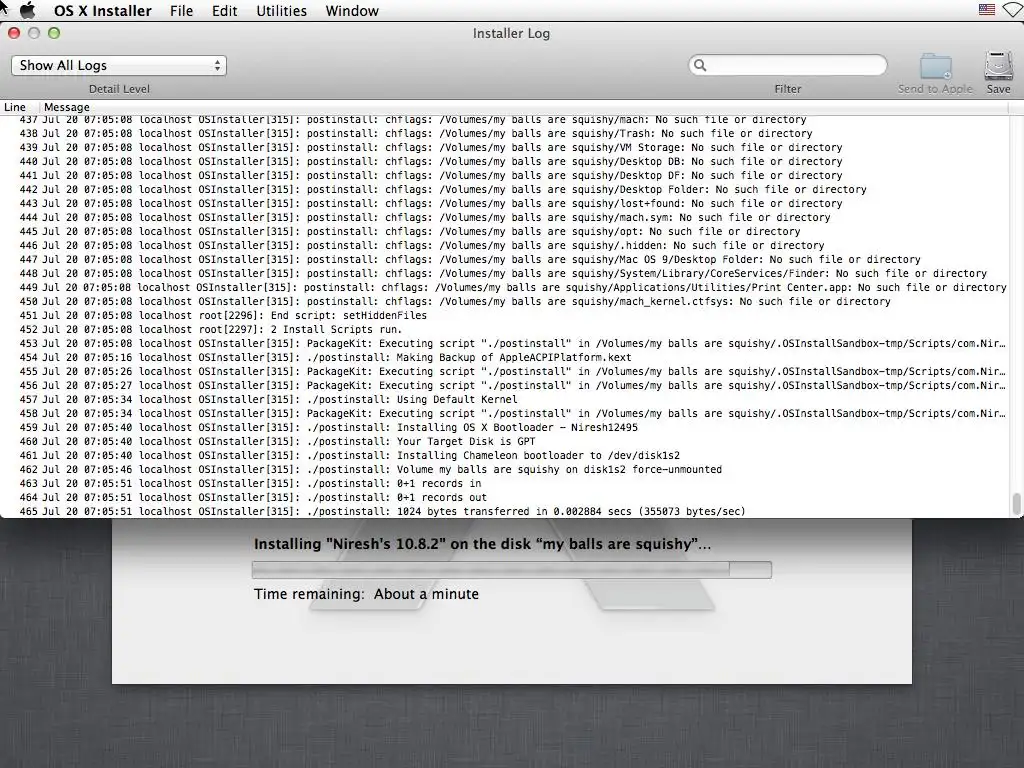The width and height of the screenshot is (1024, 768).
Task: Open the File menu
Action: pos(181,11)
